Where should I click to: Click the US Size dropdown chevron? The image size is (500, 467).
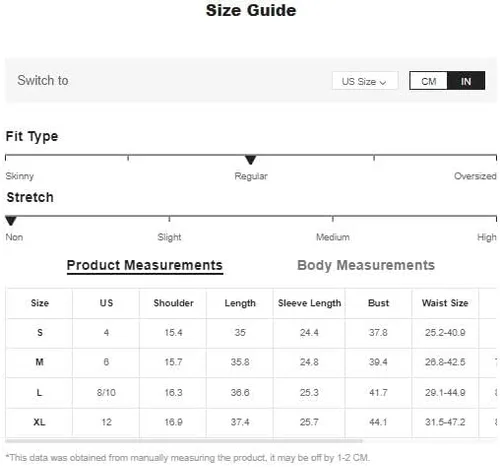pyautogui.click(x=383, y=82)
